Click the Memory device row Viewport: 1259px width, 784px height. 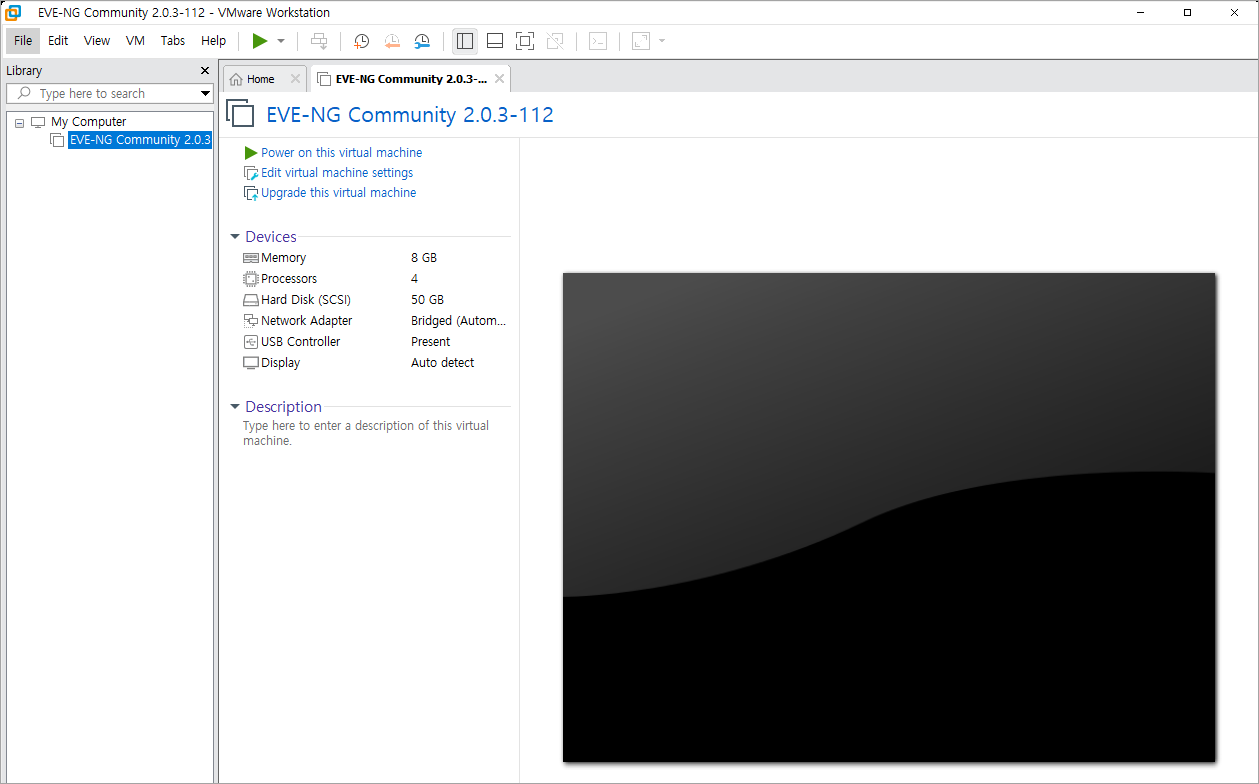(x=376, y=258)
